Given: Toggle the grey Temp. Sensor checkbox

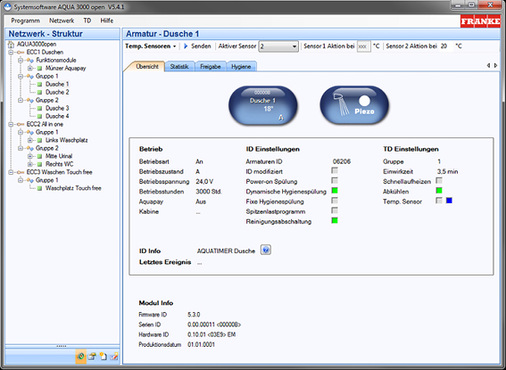Looking at the screenshot, I should tap(439, 201).
